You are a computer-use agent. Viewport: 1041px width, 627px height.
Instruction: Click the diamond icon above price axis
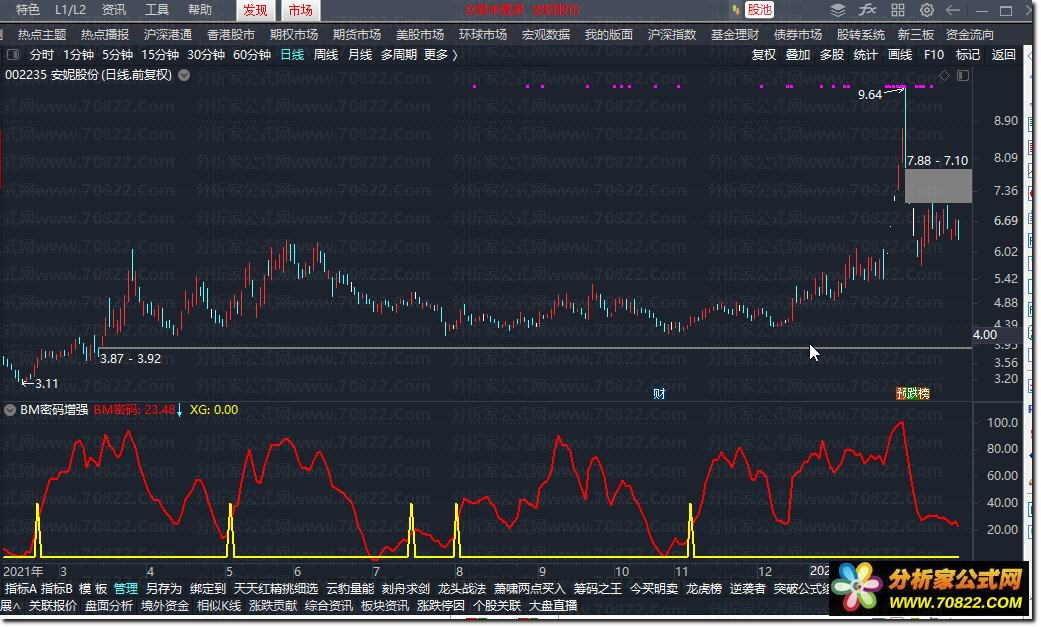tap(944, 76)
